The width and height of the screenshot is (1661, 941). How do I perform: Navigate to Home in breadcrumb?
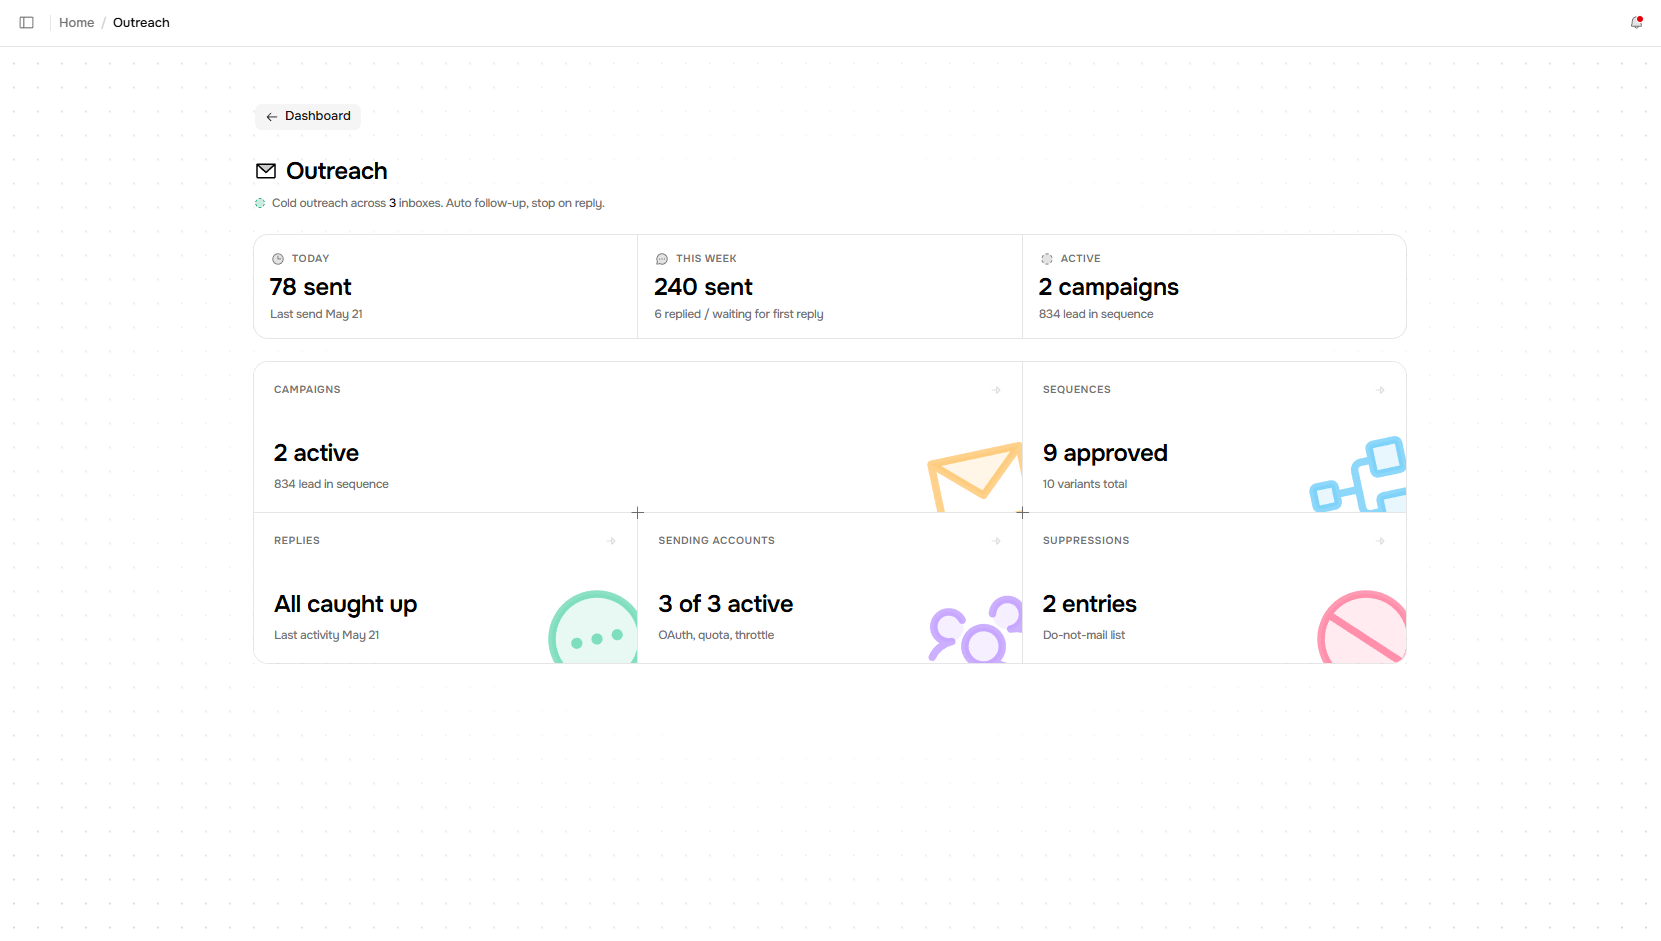pos(76,23)
